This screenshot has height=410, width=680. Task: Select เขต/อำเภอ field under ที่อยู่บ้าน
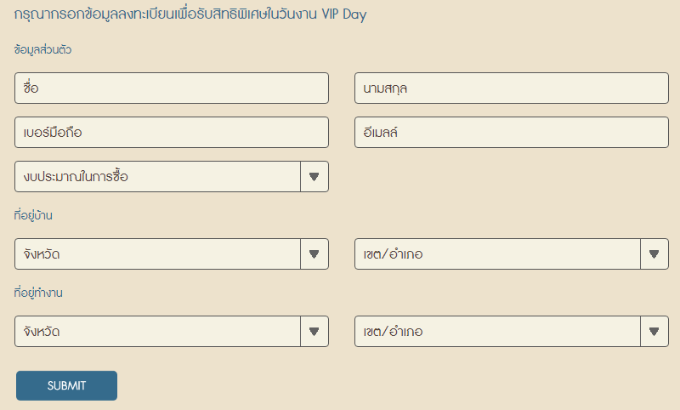pyautogui.click(x=497, y=254)
